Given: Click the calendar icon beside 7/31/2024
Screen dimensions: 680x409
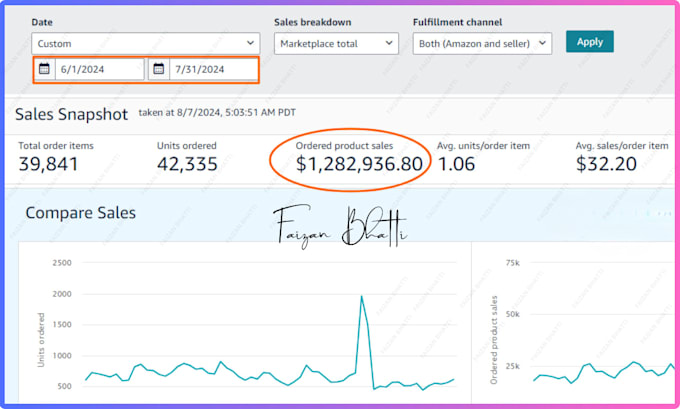Looking at the screenshot, I should [159, 69].
